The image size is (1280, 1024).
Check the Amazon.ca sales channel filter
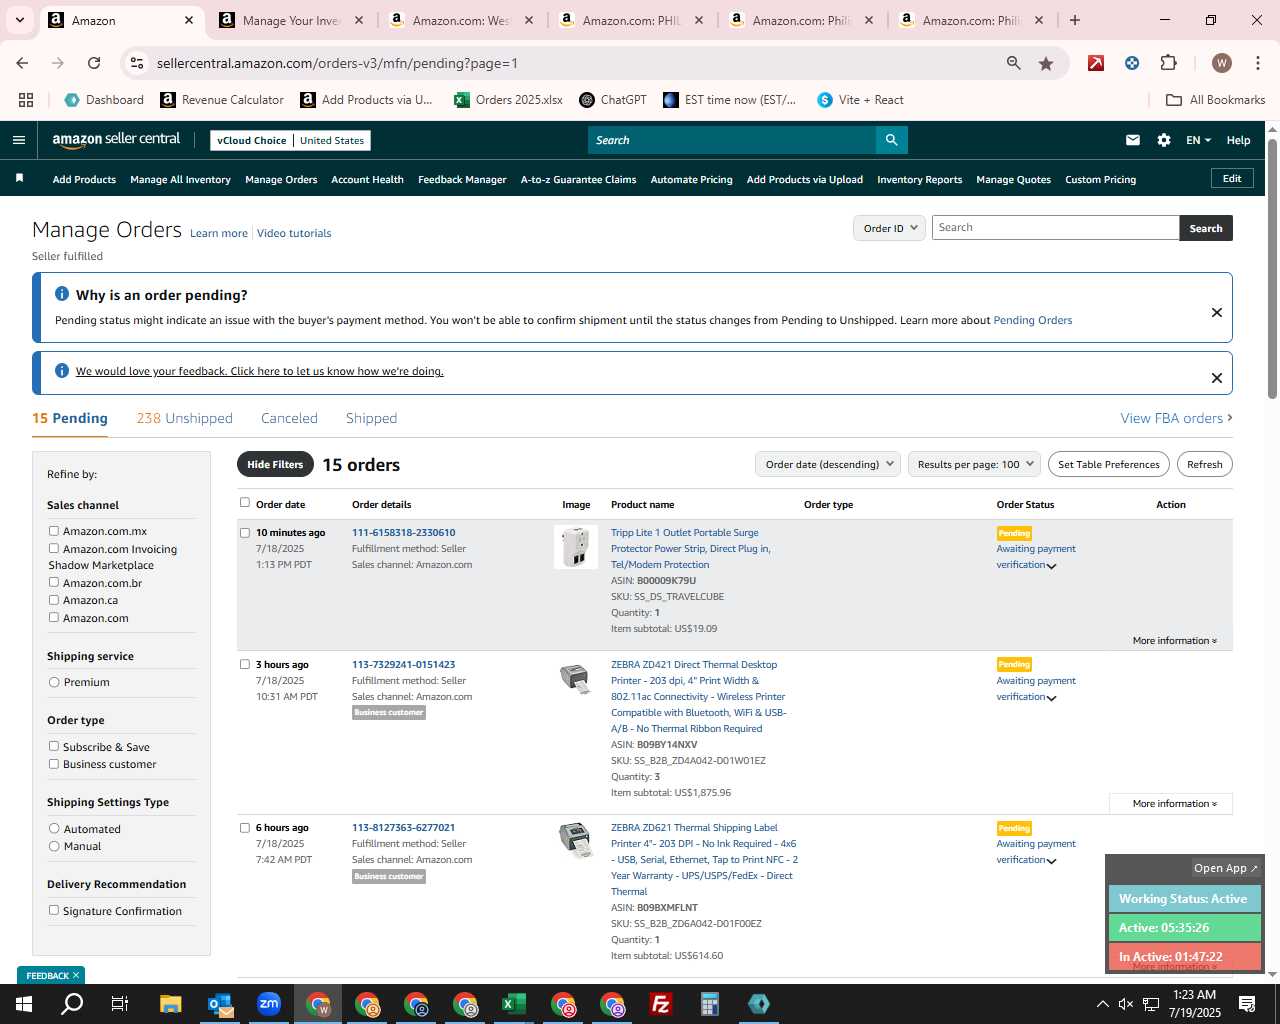(x=54, y=600)
